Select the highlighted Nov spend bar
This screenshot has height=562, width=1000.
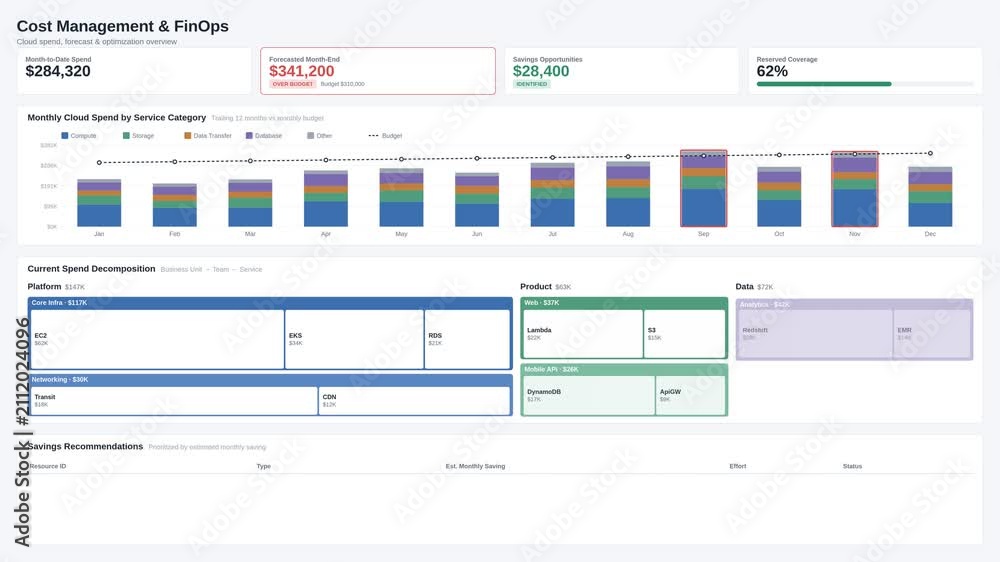pyautogui.click(x=855, y=189)
